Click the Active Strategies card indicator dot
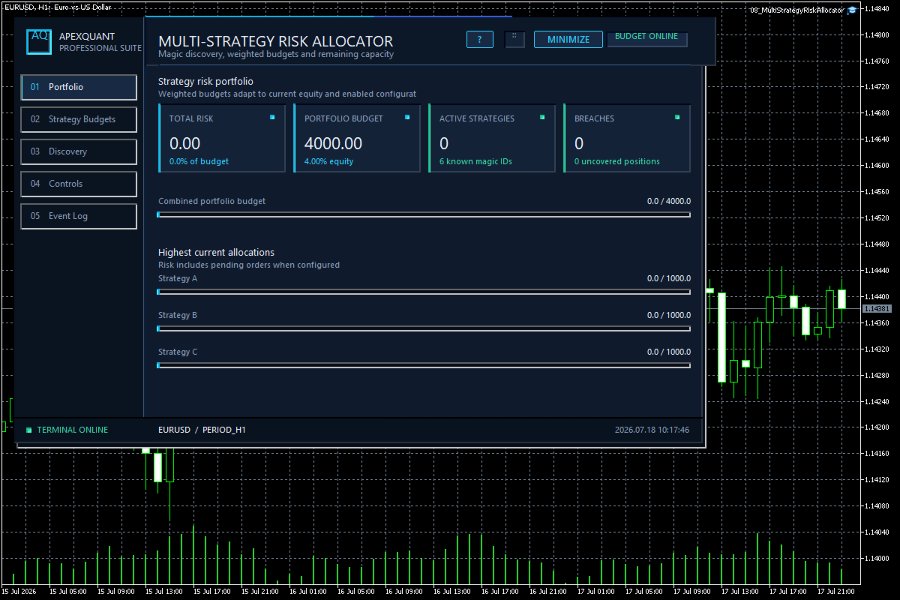The height and width of the screenshot is (600, 900). coord(542,117)
